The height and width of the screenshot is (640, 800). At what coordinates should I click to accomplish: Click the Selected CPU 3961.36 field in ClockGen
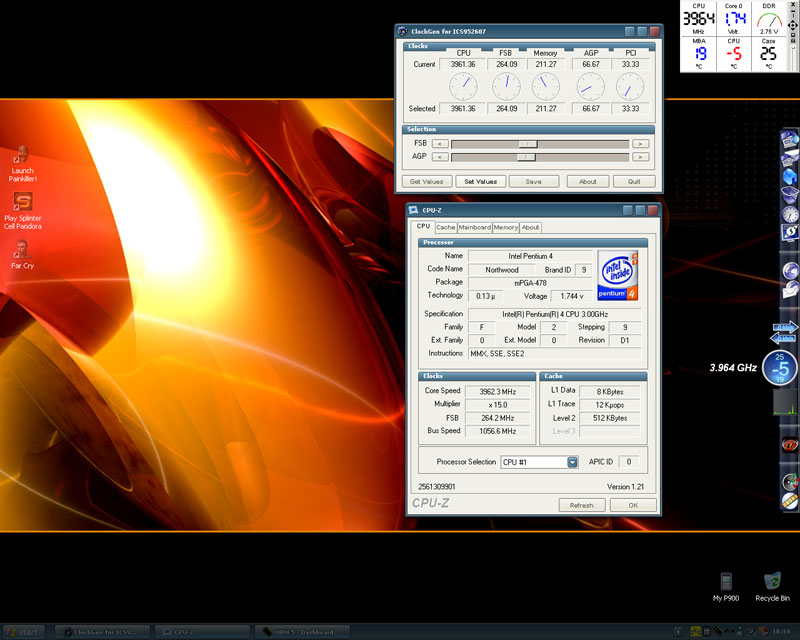point(463,108)
